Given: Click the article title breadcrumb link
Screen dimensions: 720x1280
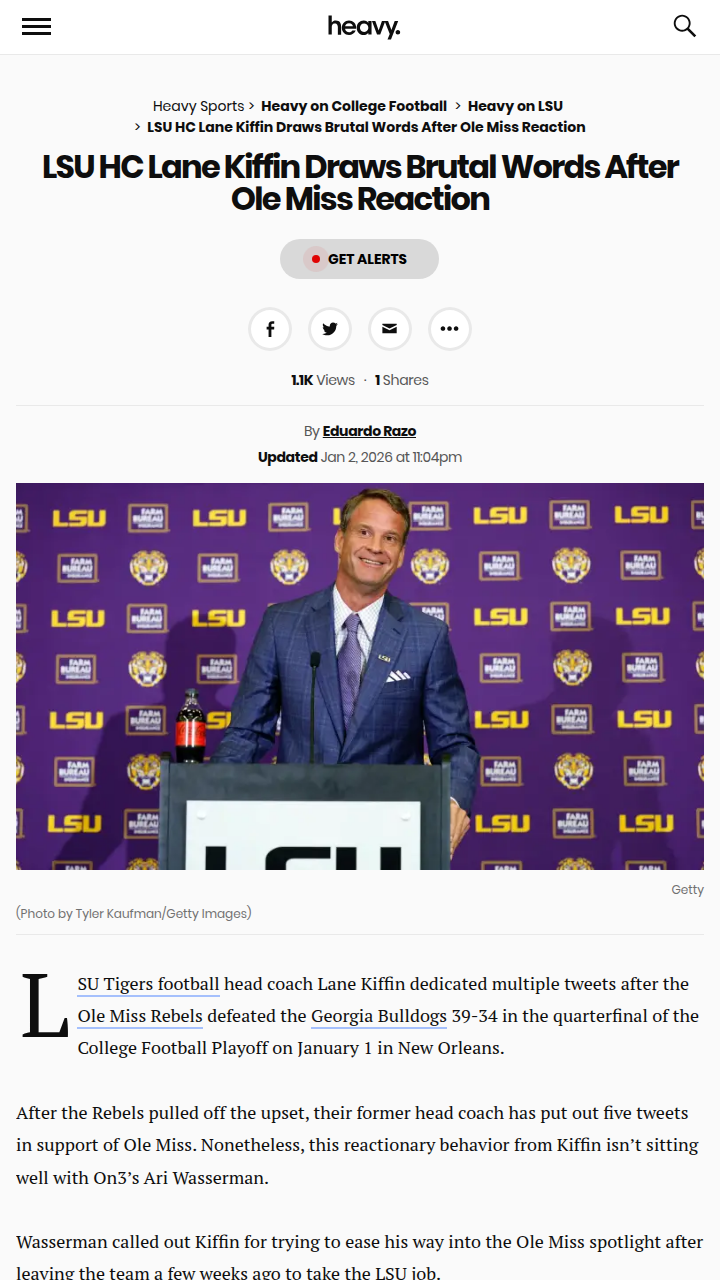Looking at the screenshot, I should pyautogui.click(x=366, y=127).
